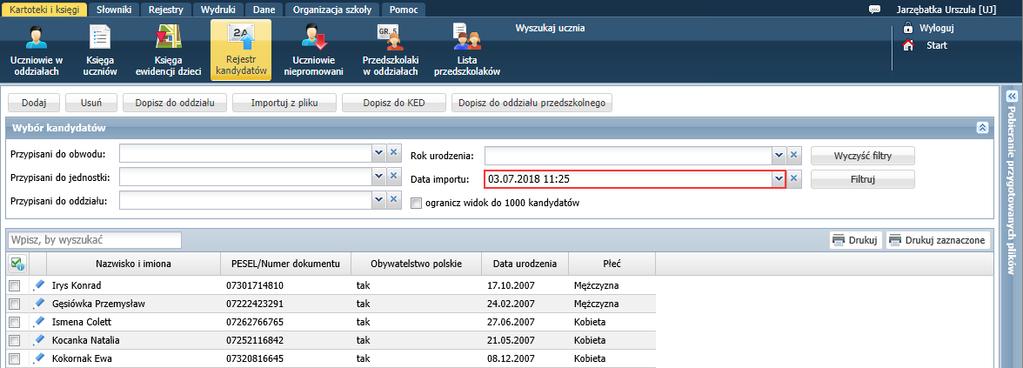The height and width of the screenshot is (368, 1023).
Task: Open the Pomoc tab
Action: tap(403, 10)
